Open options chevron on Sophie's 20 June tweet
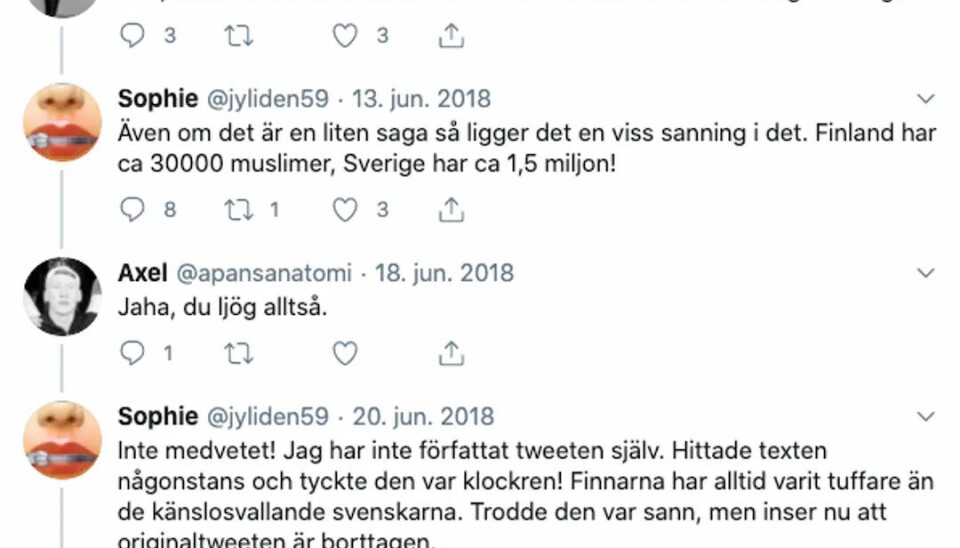 pos(926,417)
